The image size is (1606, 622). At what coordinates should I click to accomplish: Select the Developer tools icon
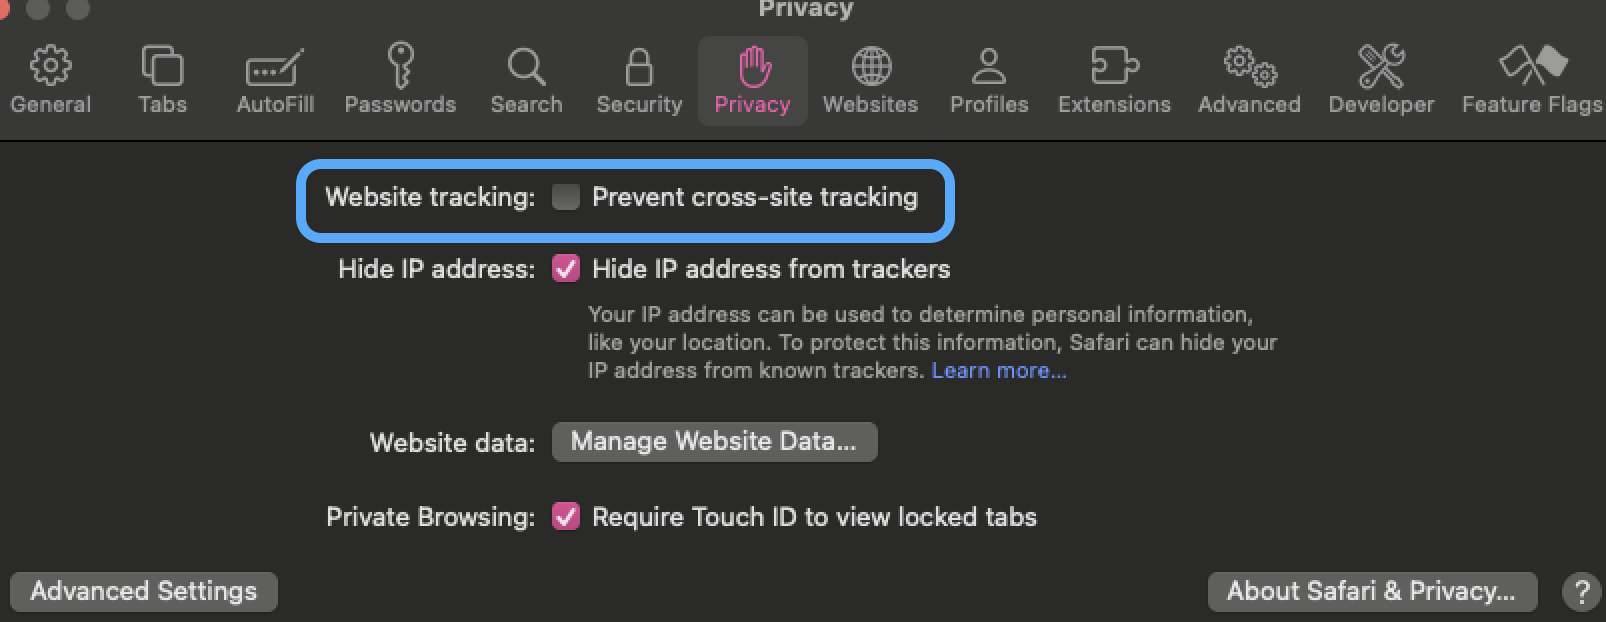point(1381,67)
